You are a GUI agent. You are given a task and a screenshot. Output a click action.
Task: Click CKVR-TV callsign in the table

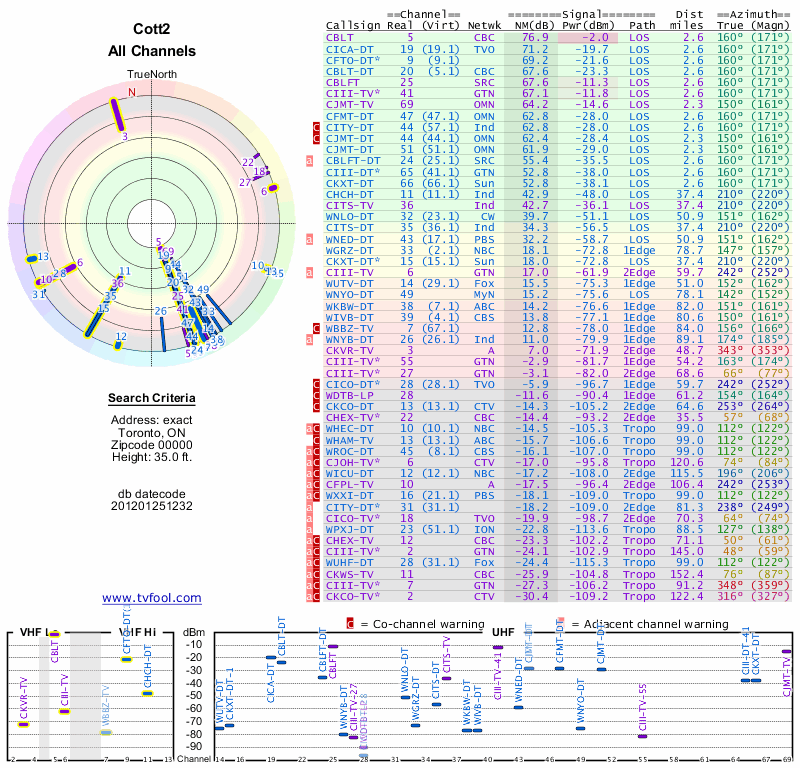(x=350, y=351)
